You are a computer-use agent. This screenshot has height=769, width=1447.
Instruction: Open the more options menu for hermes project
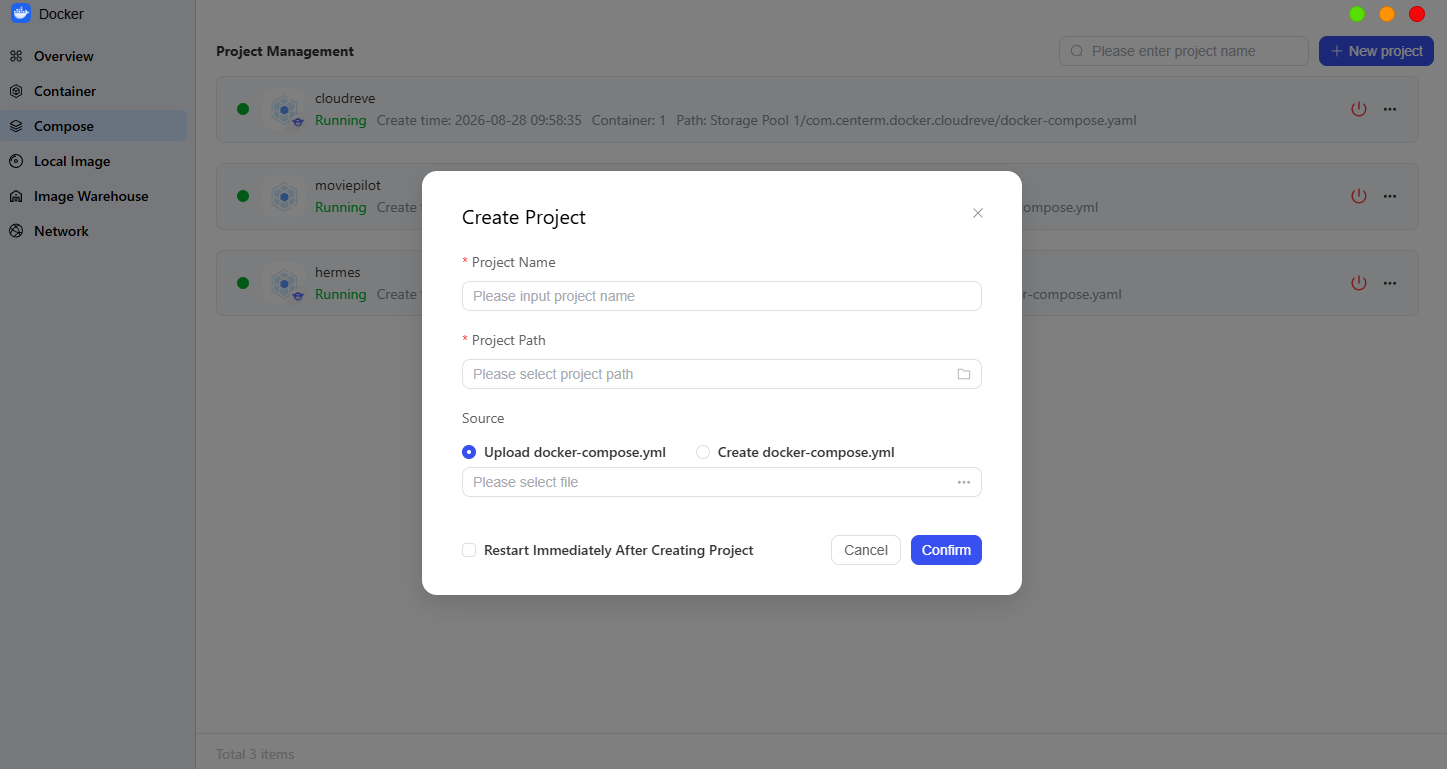pos(1390,283)
